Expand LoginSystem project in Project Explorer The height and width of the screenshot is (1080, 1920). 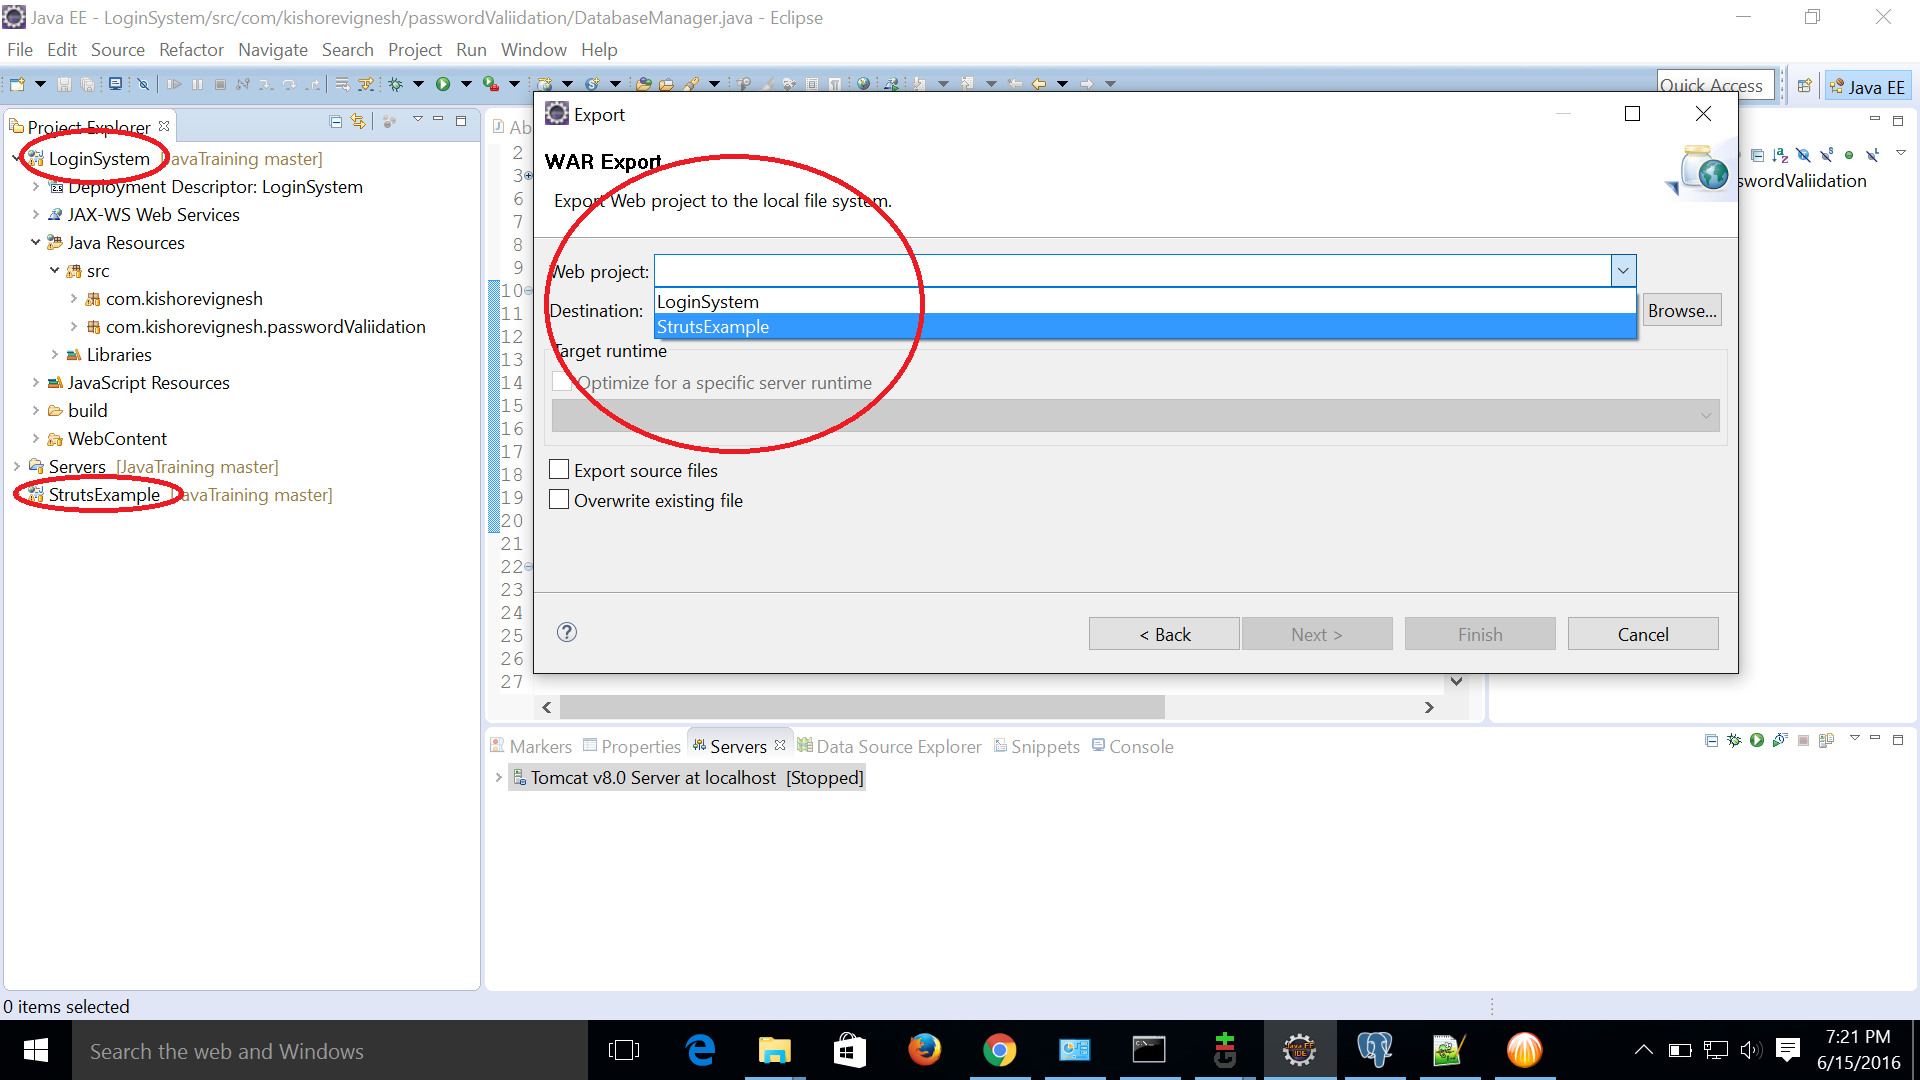9,158
